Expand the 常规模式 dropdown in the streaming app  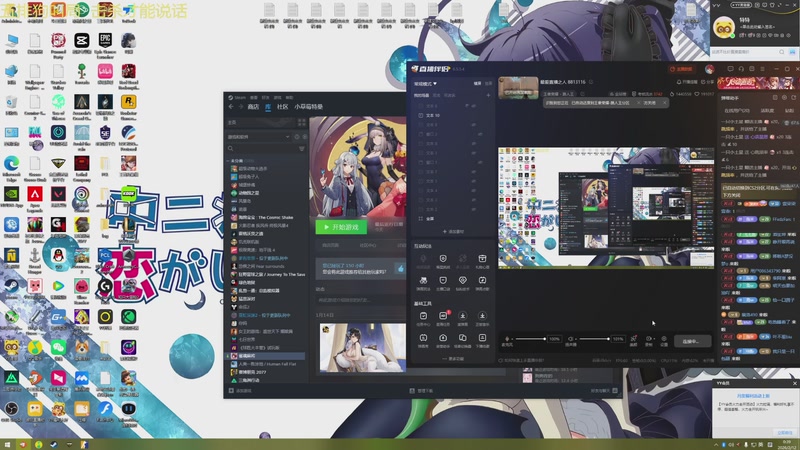point(426,83)
